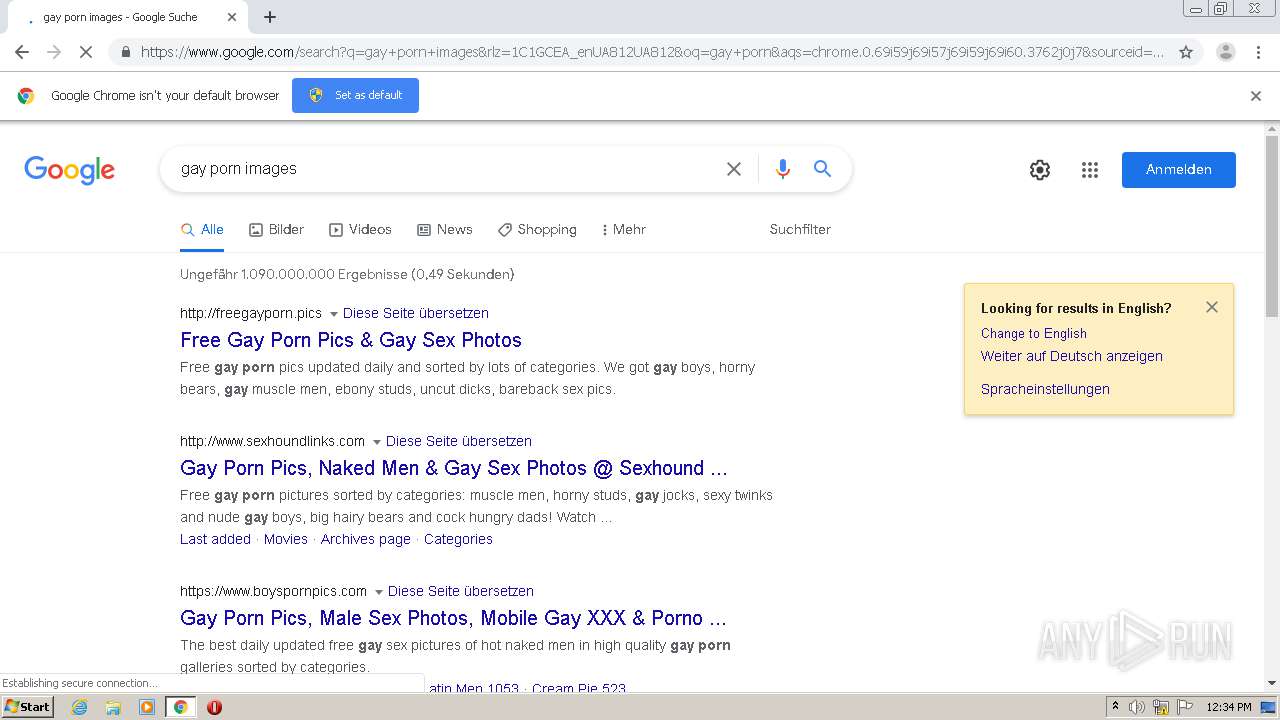Screen dimensions: 1280x720
Task: Switch to the Videos tab
Action: coord(360,229)
